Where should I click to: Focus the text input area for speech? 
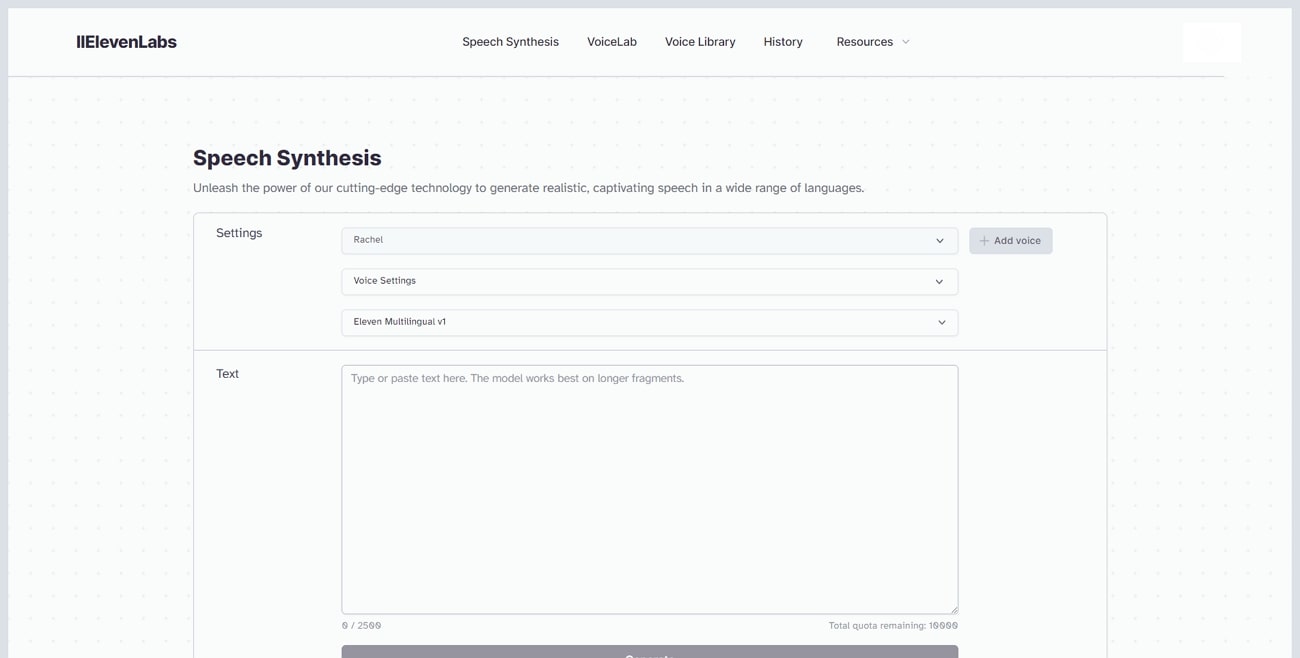[649, 489]
